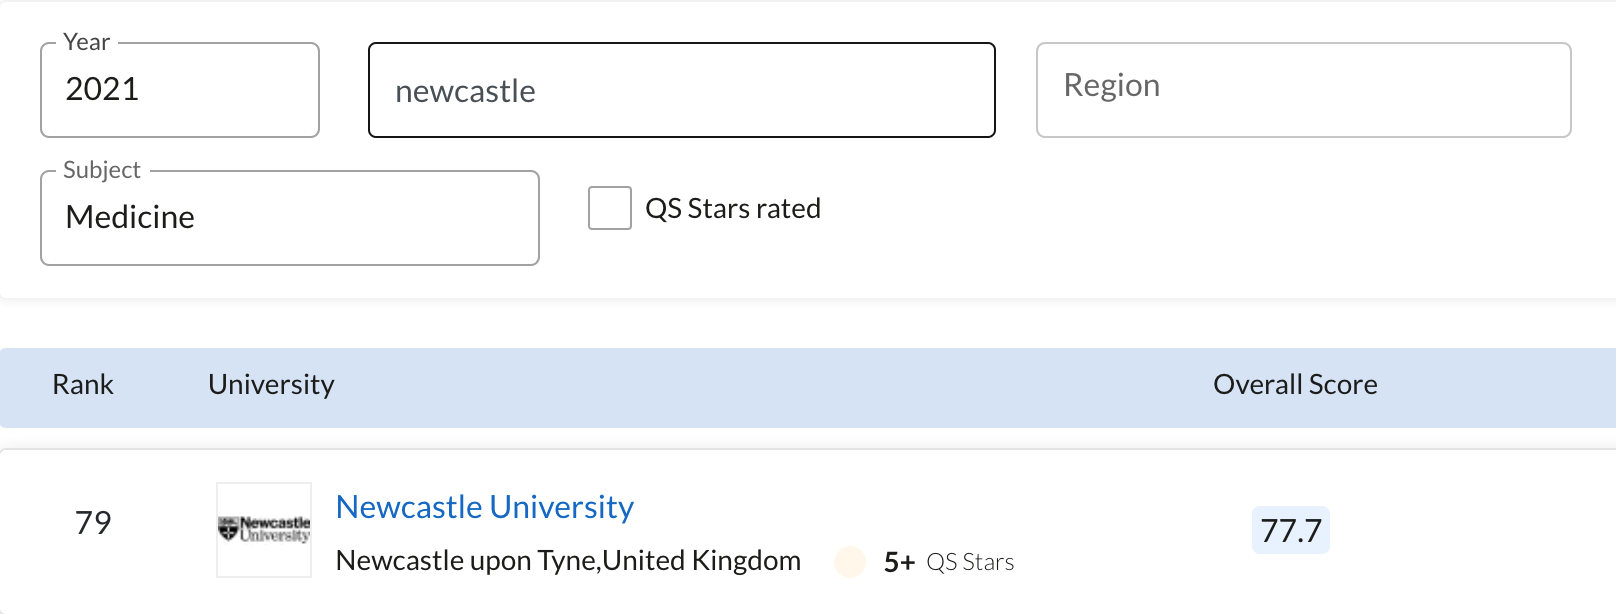Click the search field containing newcastle
1616x614 pixels.
(681, 91)
